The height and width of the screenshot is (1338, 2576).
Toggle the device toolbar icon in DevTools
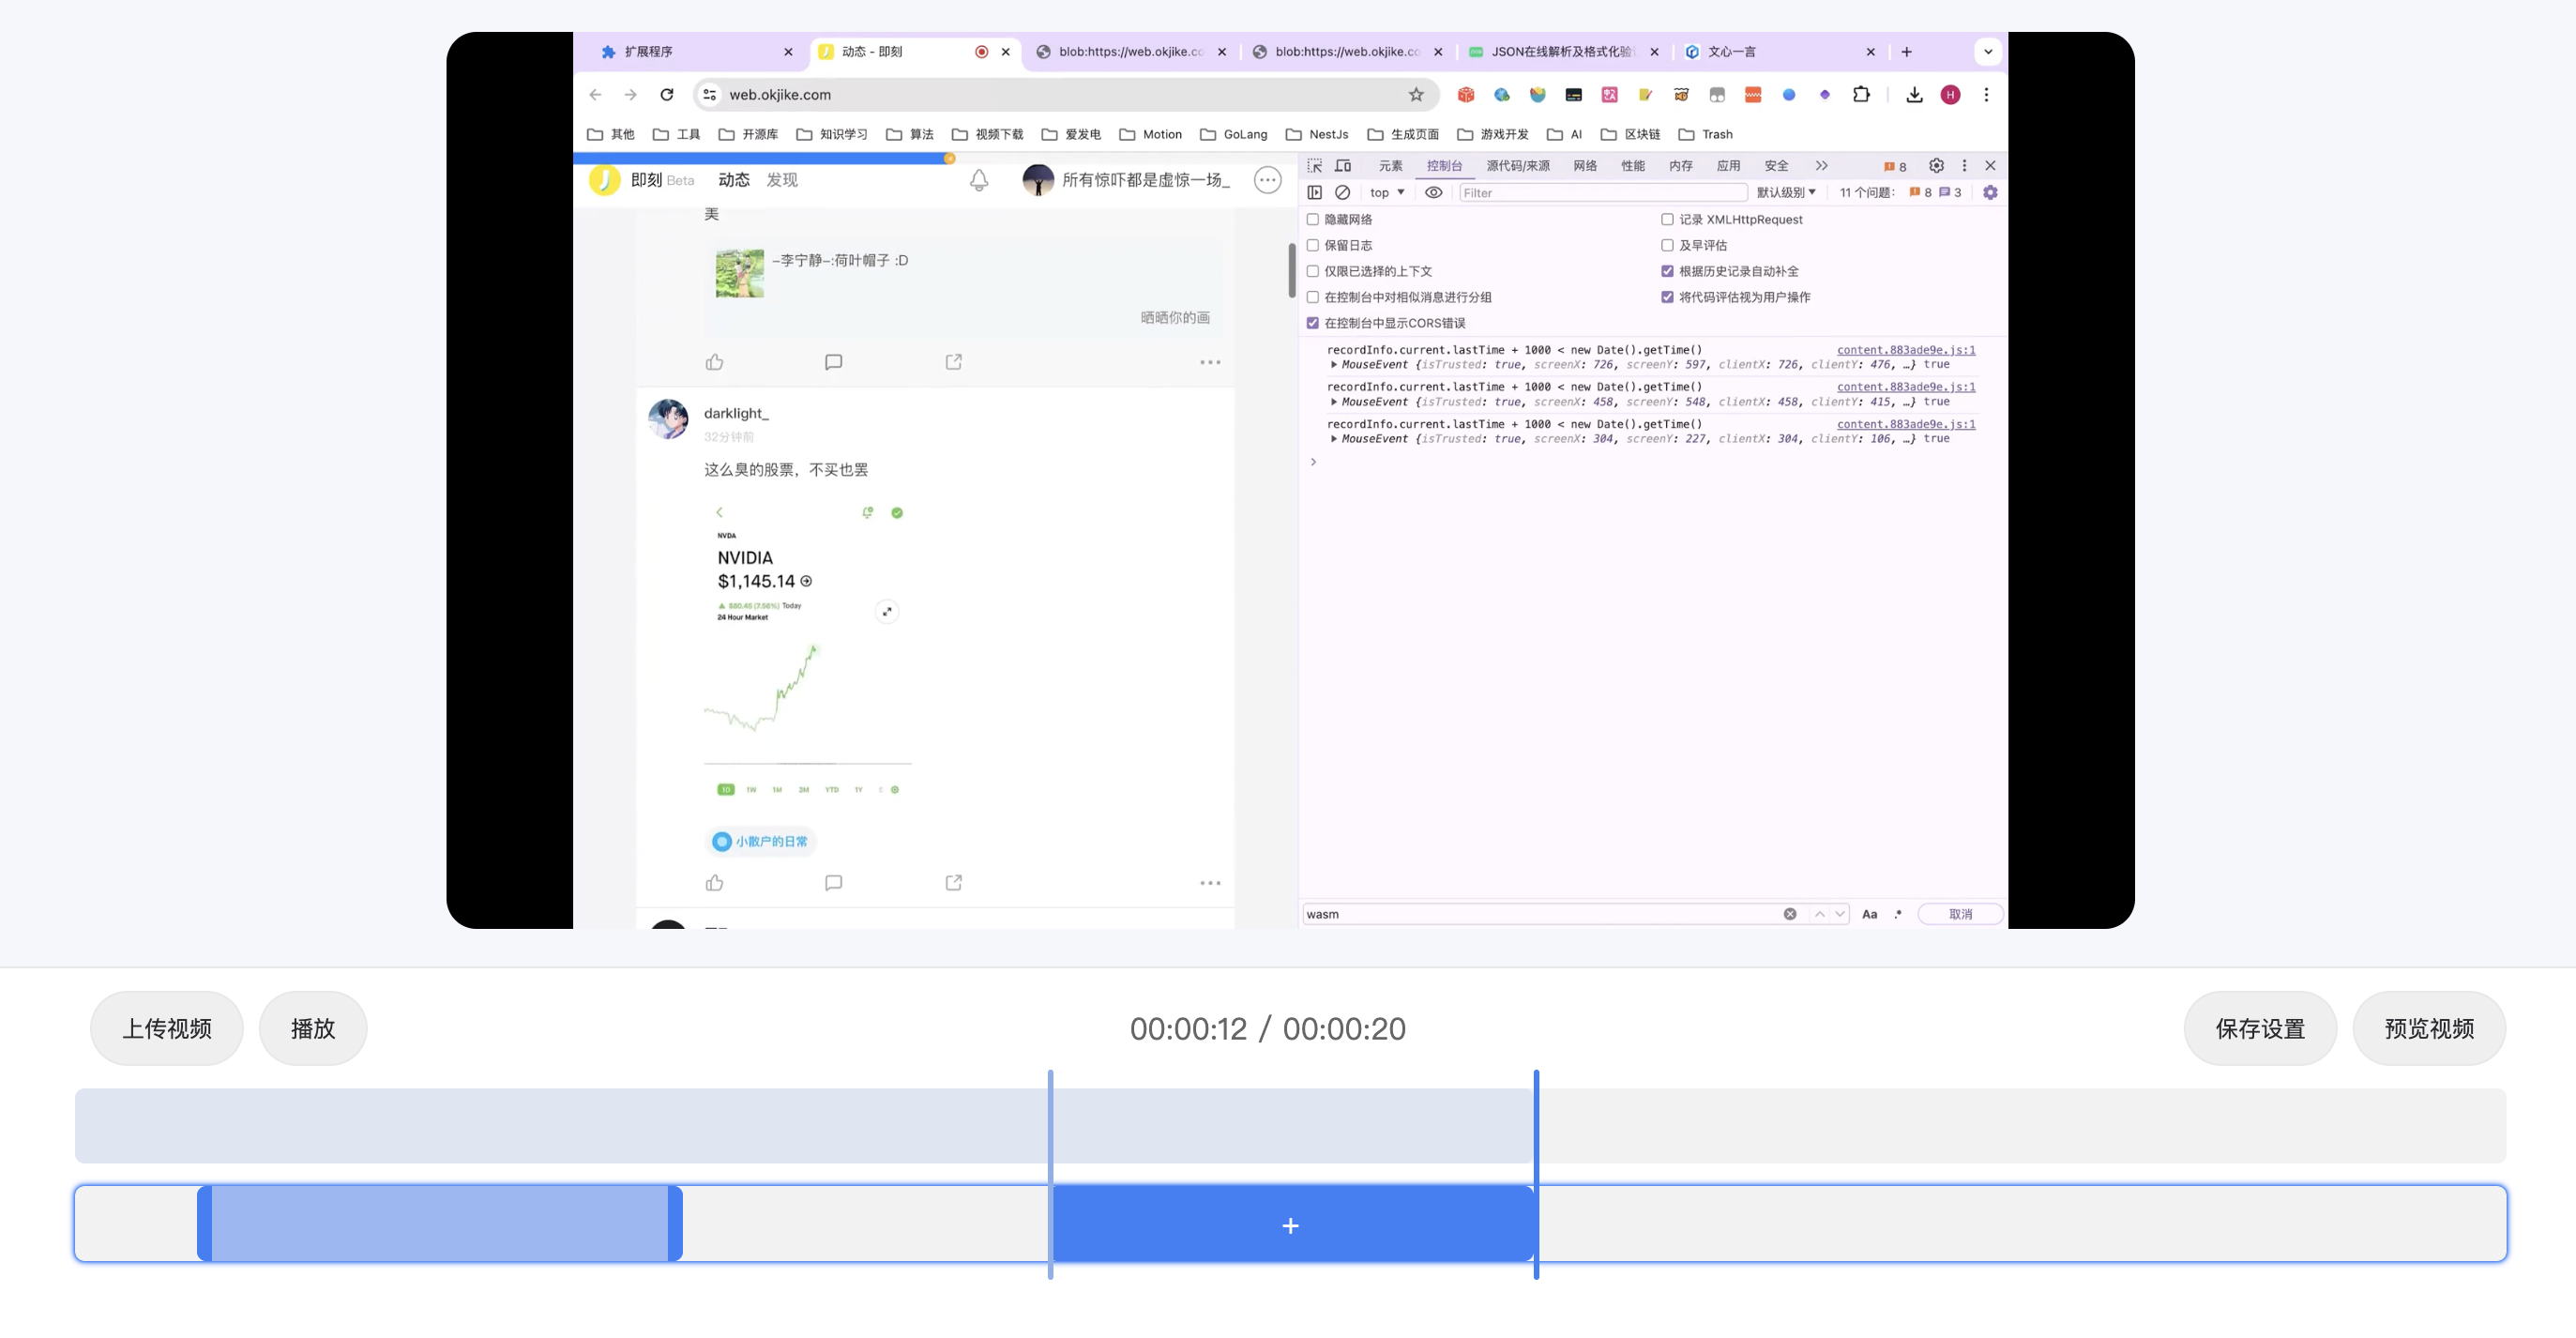[x=1343, y=166]
